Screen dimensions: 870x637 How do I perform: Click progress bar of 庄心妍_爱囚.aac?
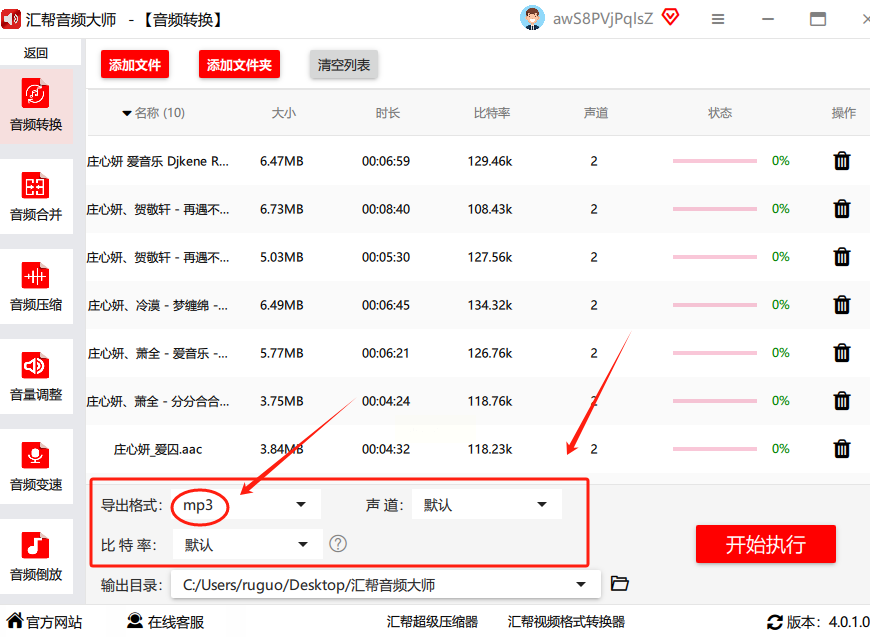(x=715, y=449)
